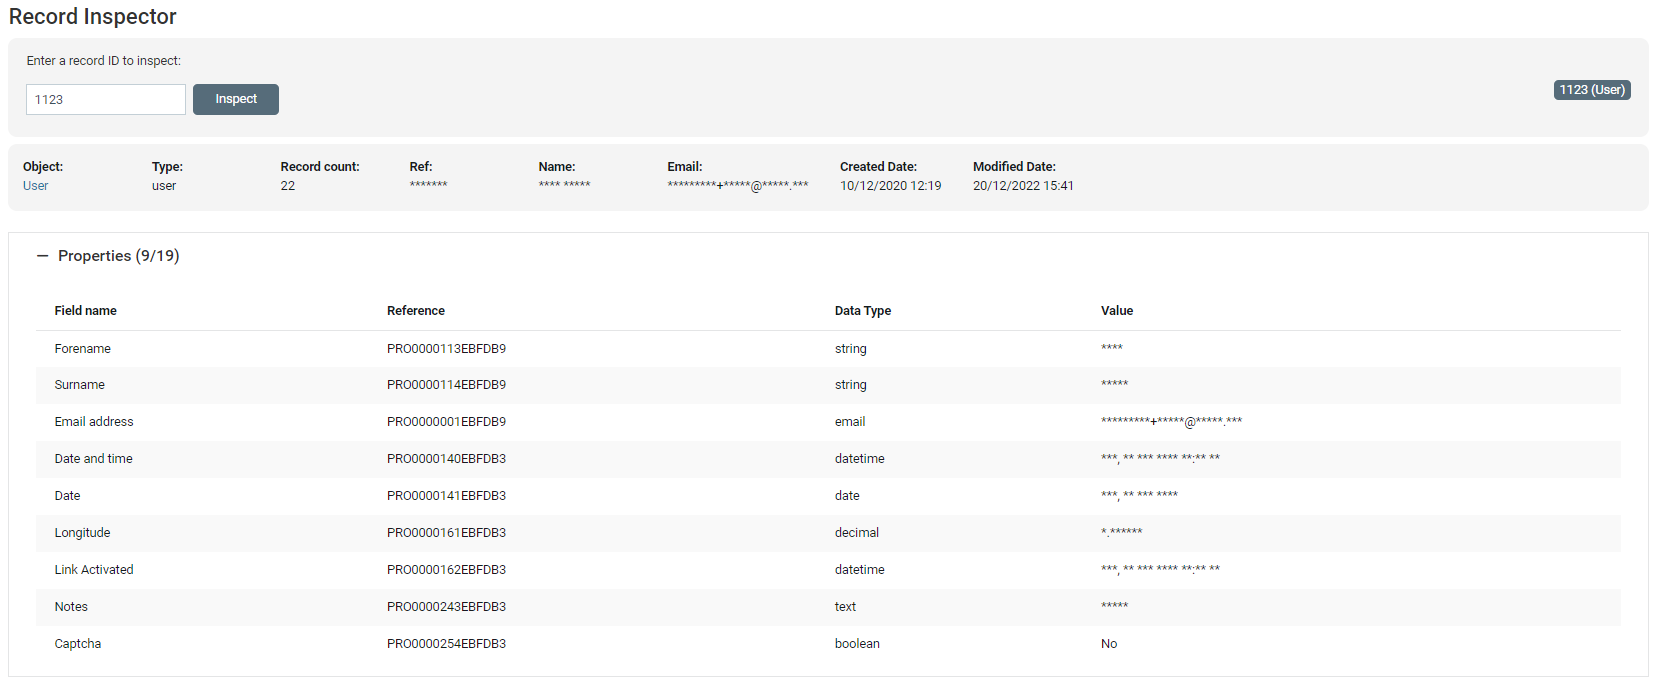Click the Value column header
Image resolution: width=1658 pixels, height=686 pixels.
1116,311
